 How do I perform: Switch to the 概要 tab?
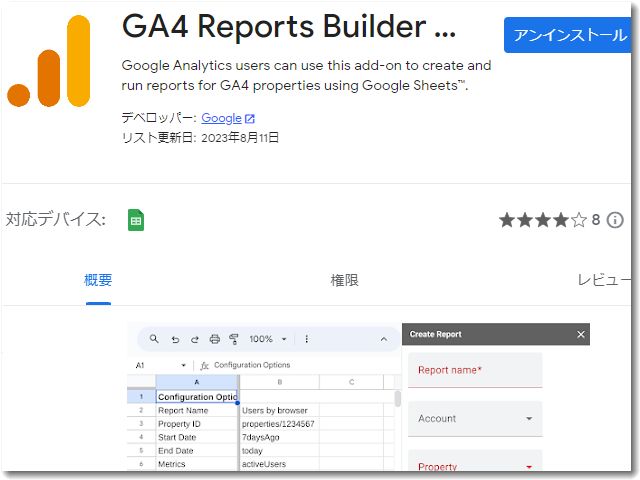[x=98, y=280]
